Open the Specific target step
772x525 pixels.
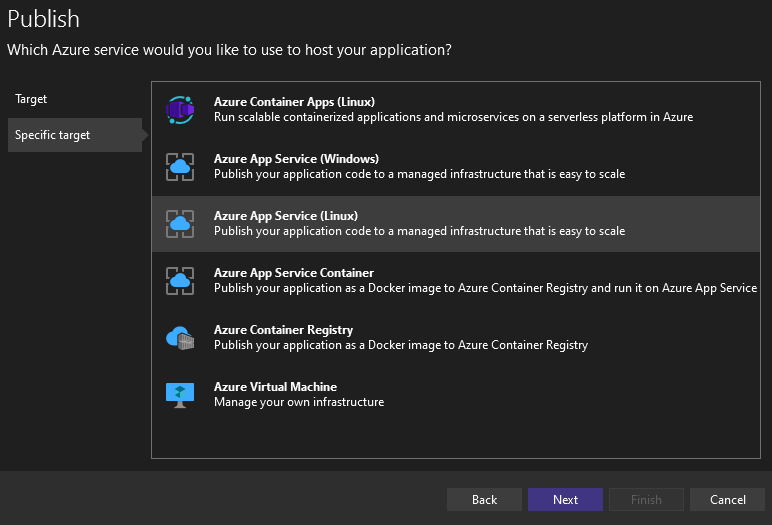[75, 135]
